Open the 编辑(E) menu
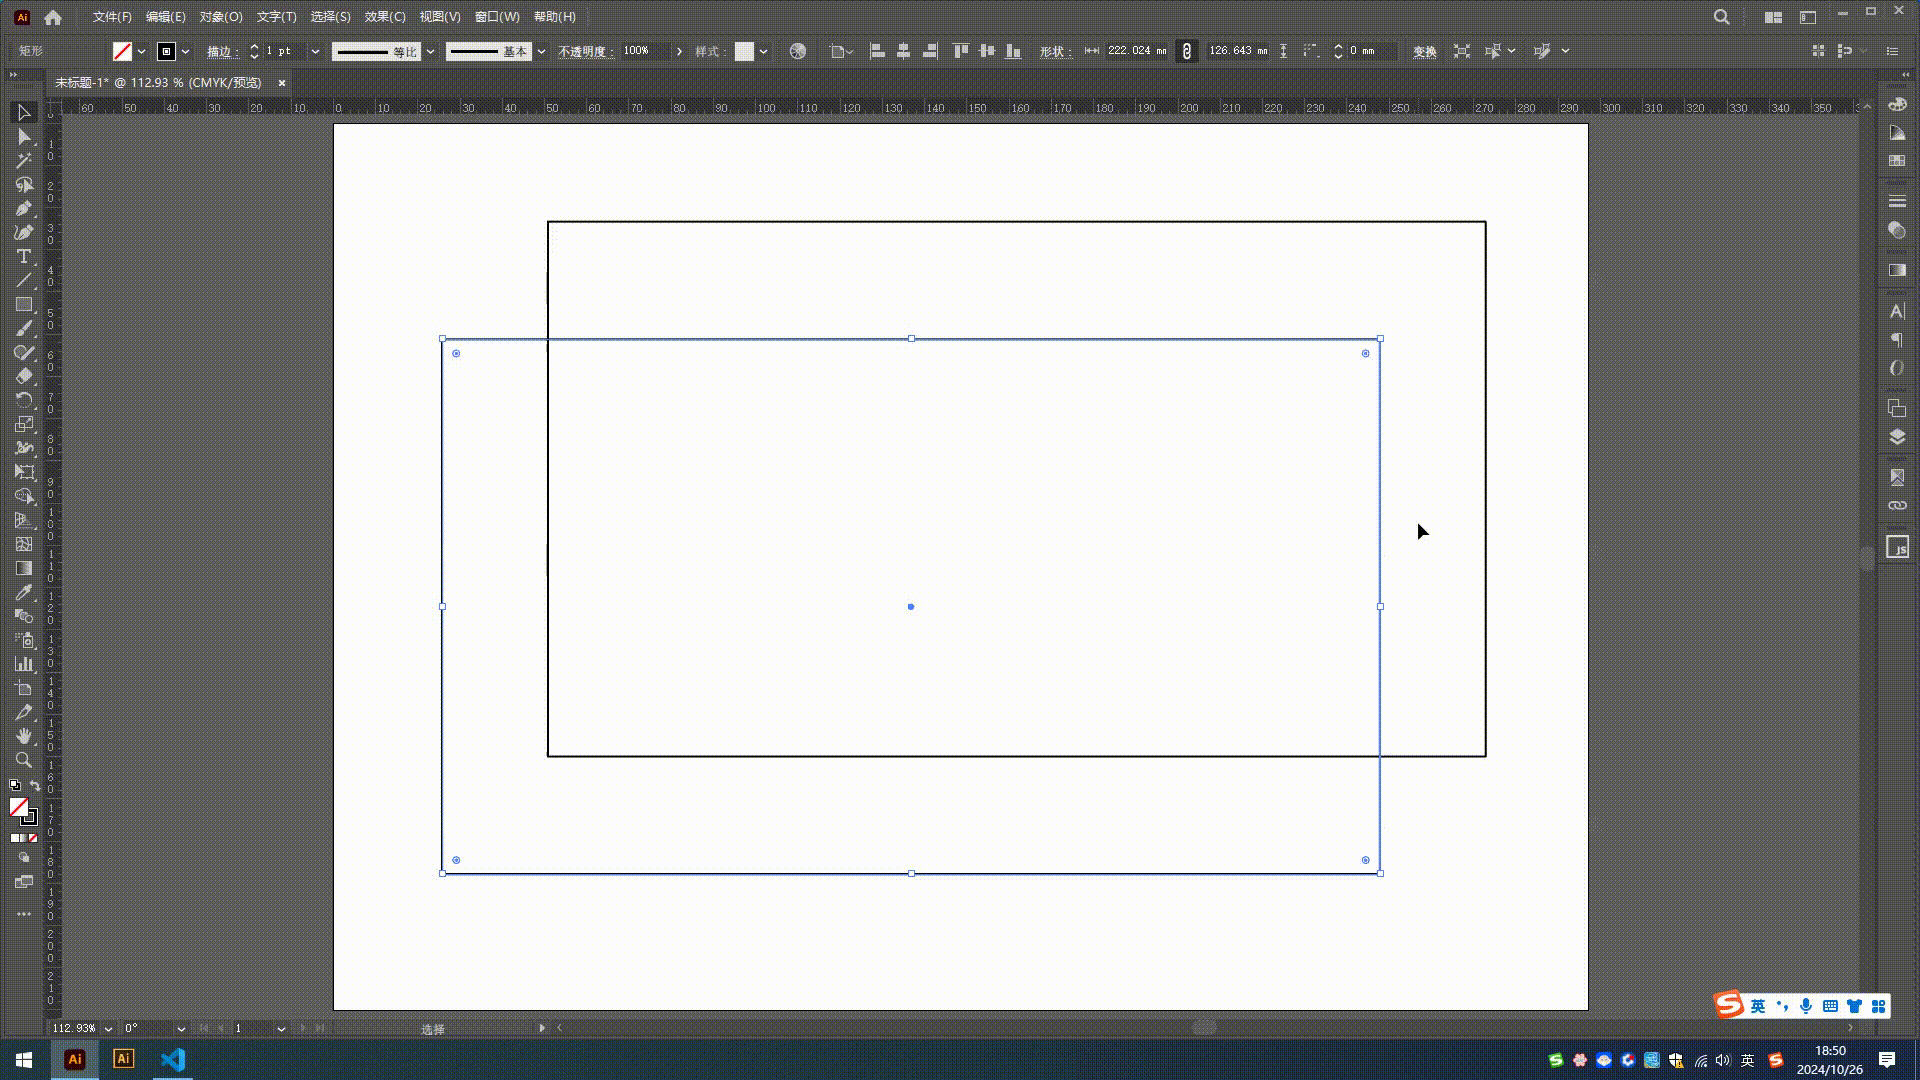 point(165,17)
